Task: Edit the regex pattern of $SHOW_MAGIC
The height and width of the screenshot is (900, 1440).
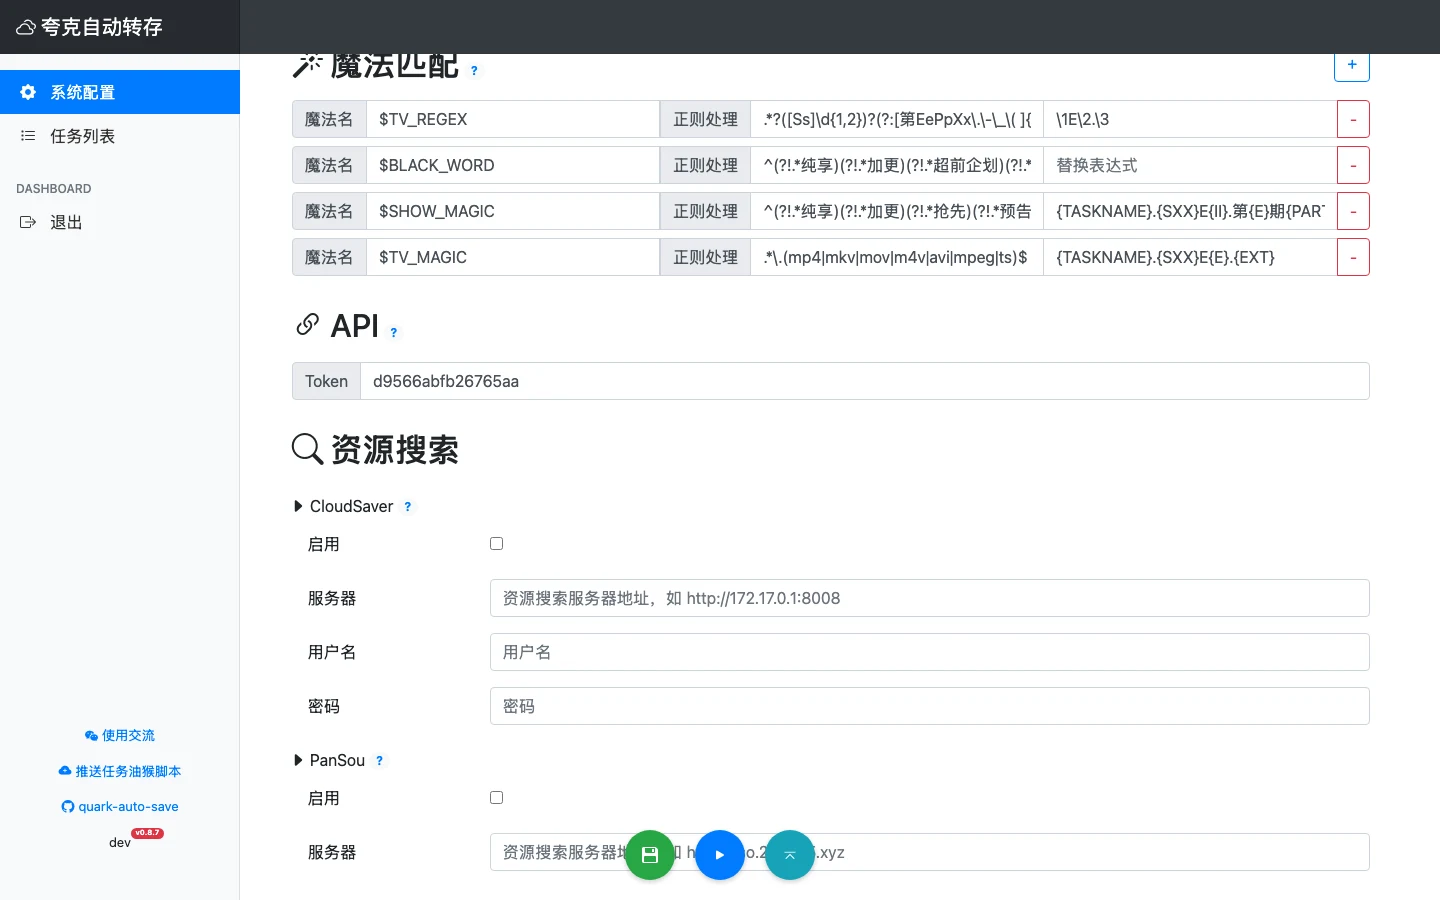Action: point(897,211)
